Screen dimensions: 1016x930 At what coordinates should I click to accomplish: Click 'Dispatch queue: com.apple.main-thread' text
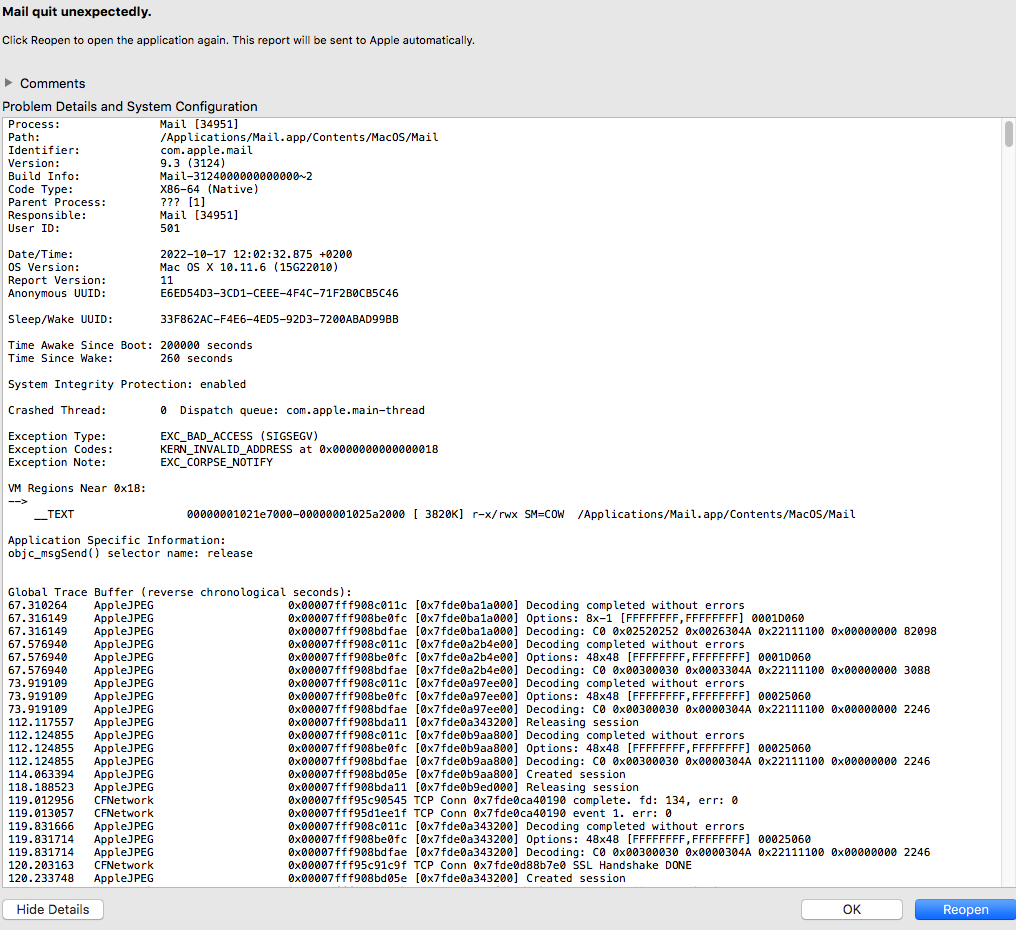click(x=302, y=410)
